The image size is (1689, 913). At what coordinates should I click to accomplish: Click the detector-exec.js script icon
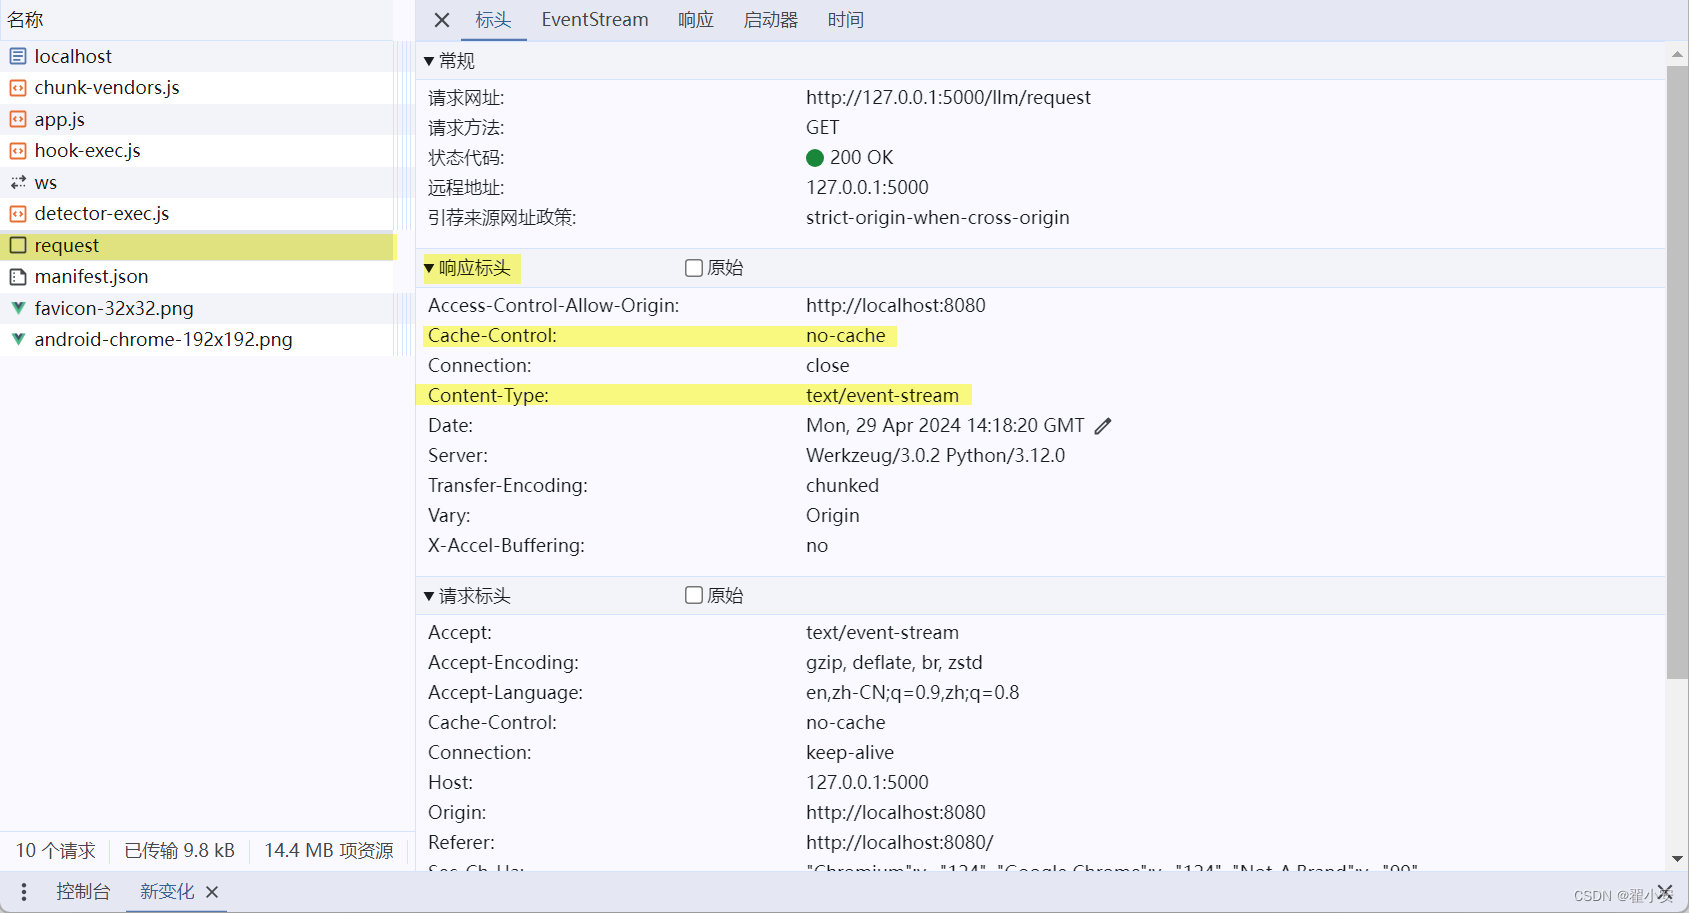(x=16, y=213)
